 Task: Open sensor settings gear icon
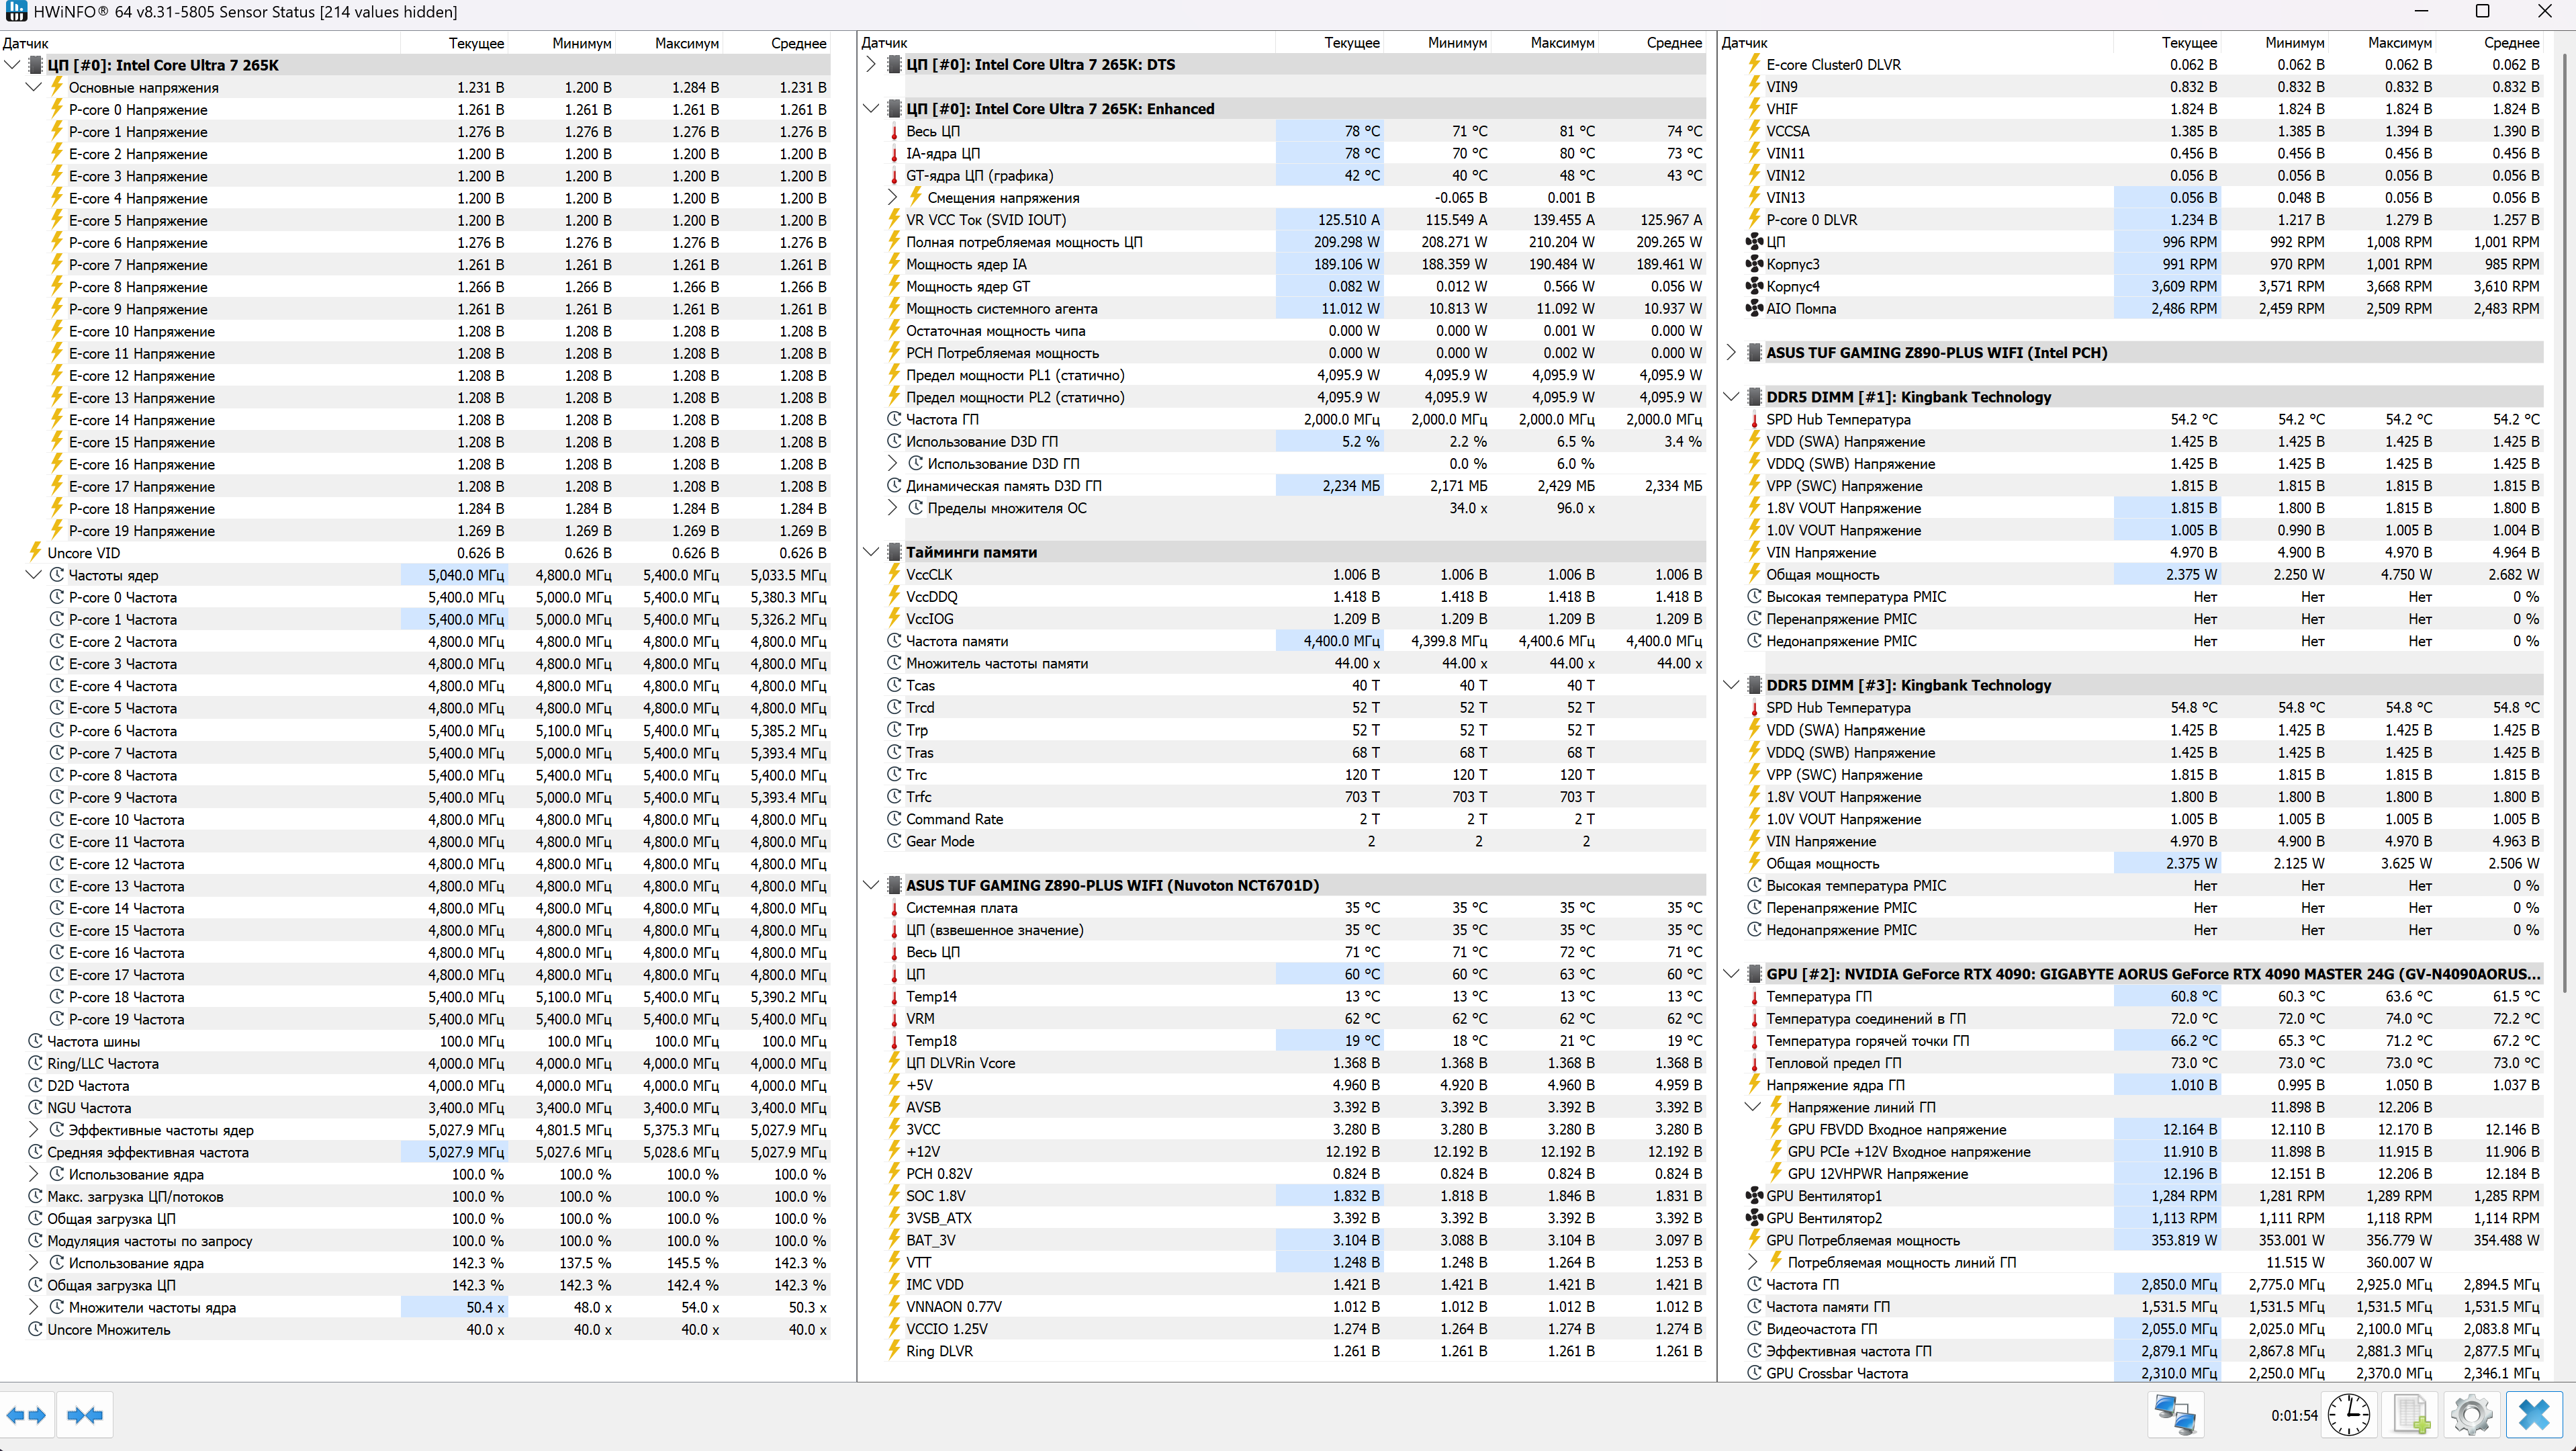2472,1415
